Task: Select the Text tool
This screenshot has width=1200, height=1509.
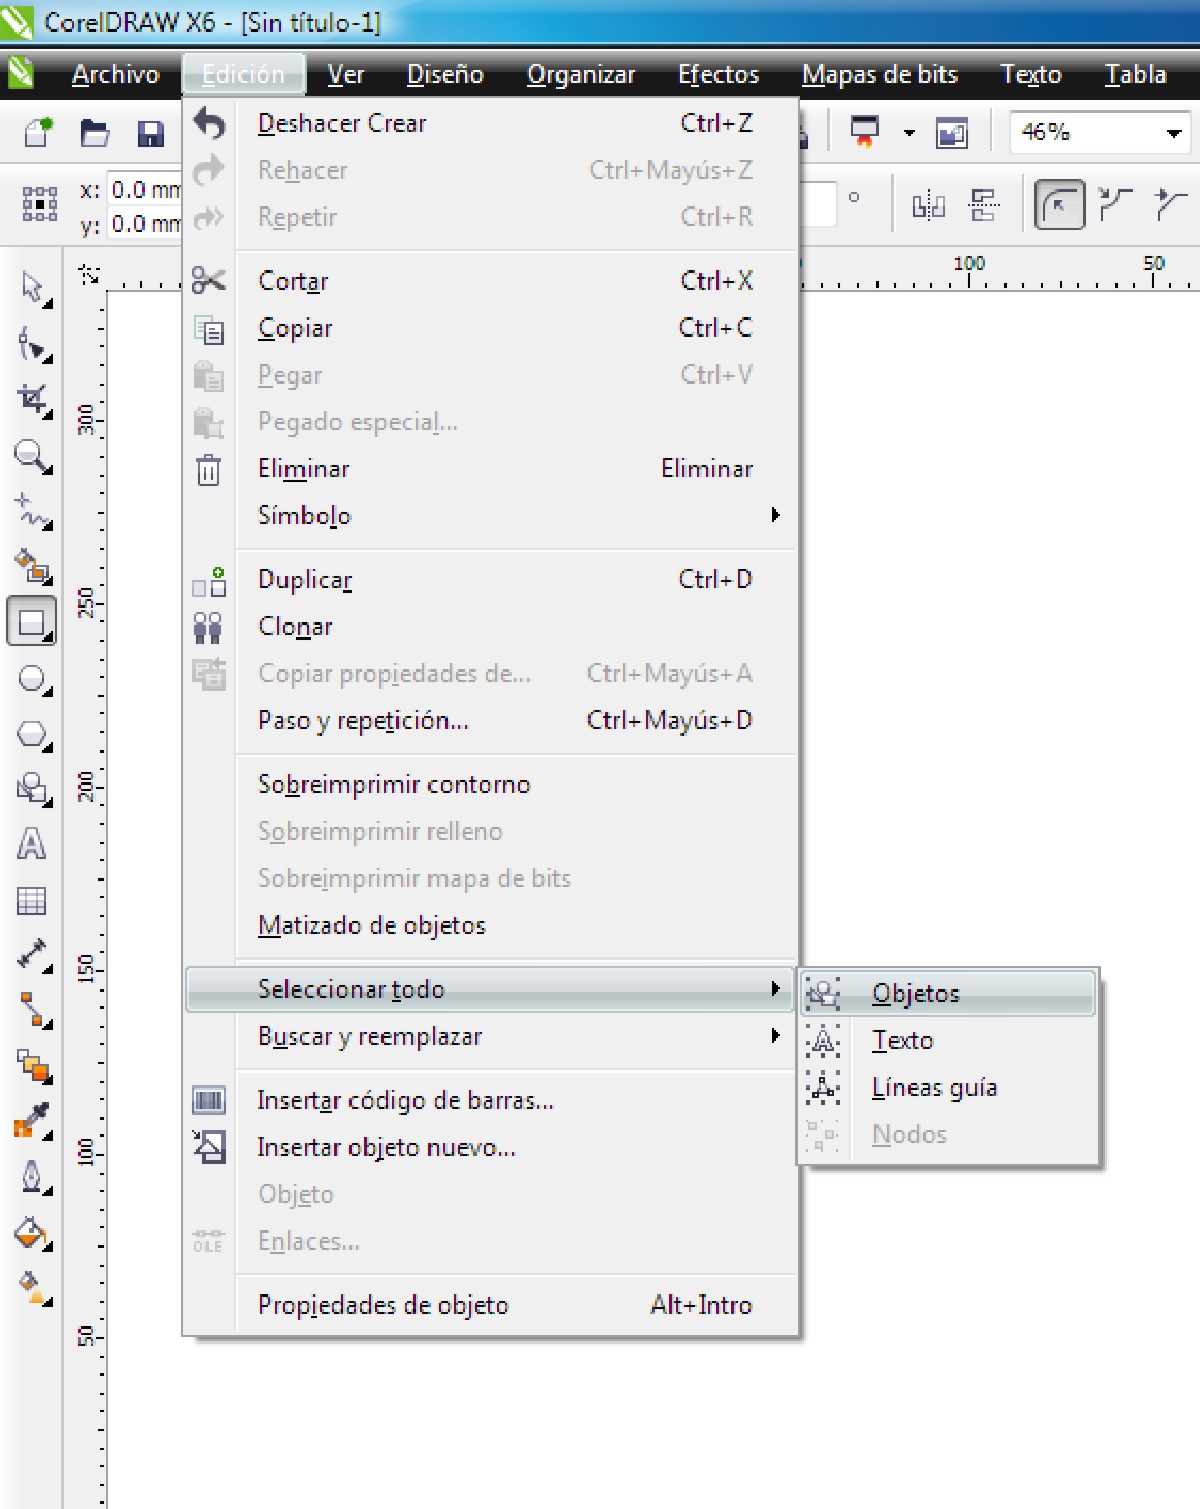Action: pos(33,844)
